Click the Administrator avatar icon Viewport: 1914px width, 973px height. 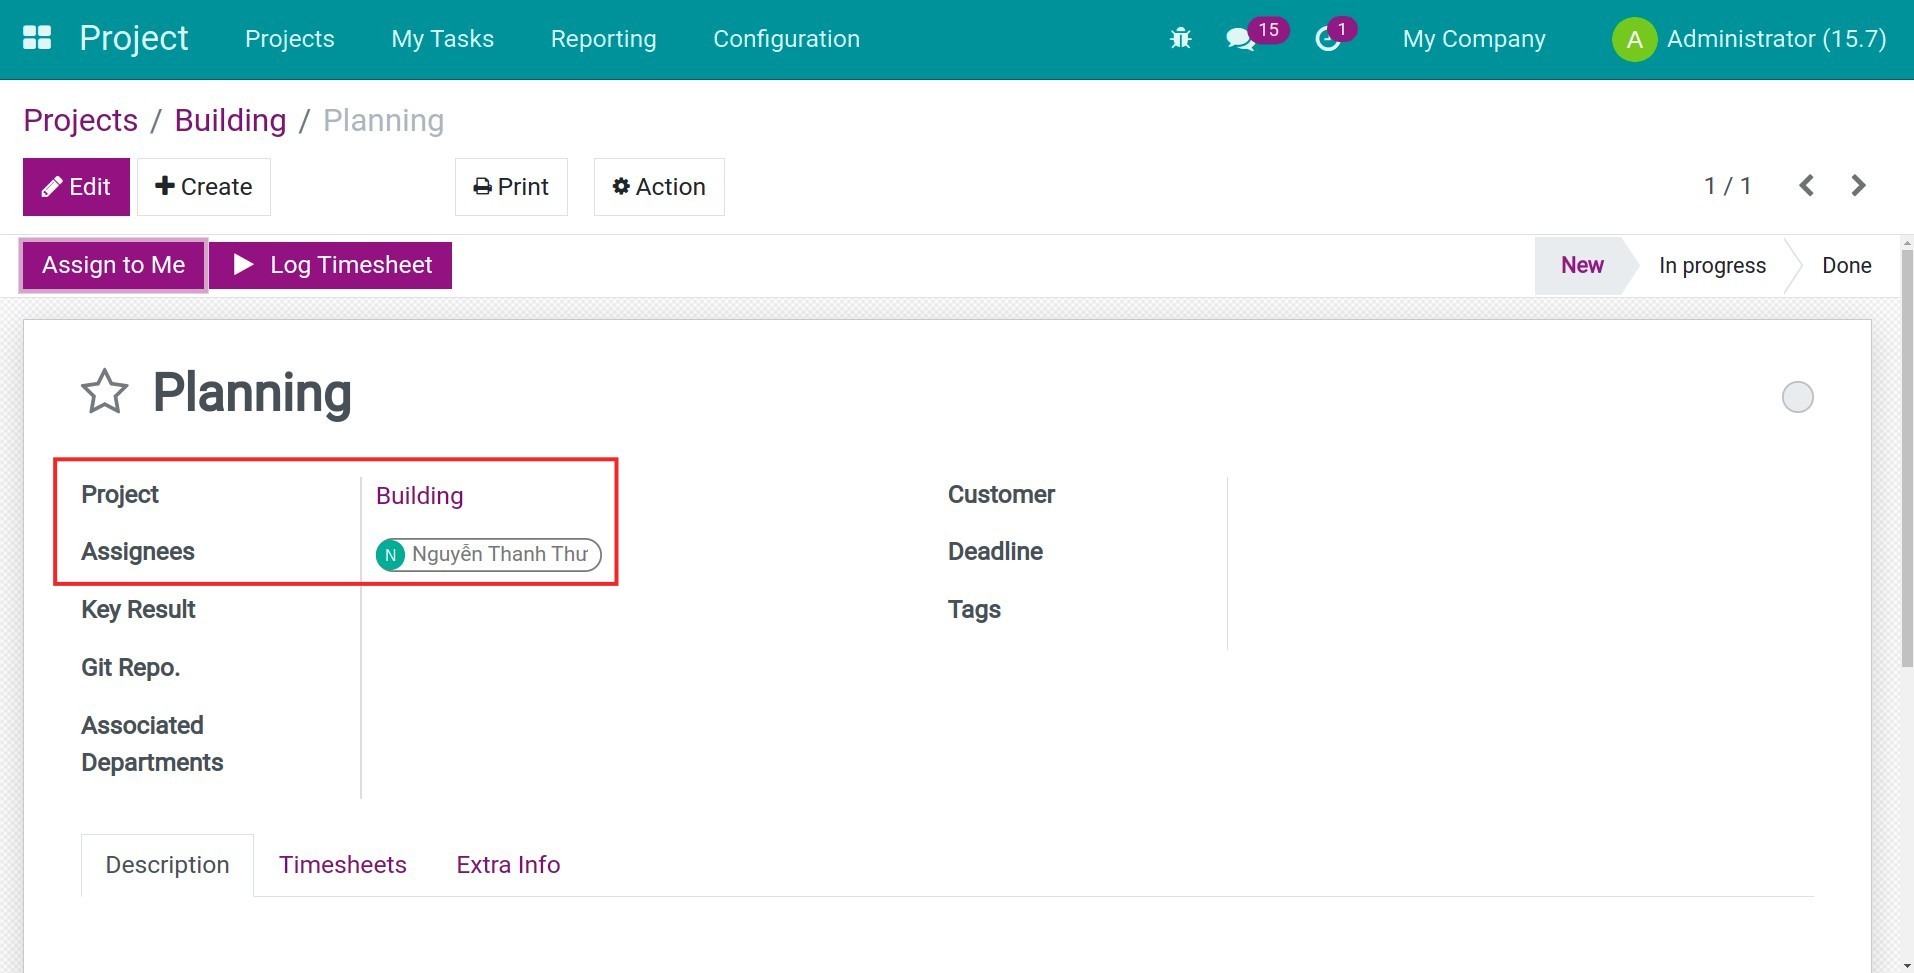click(1634, 40)
